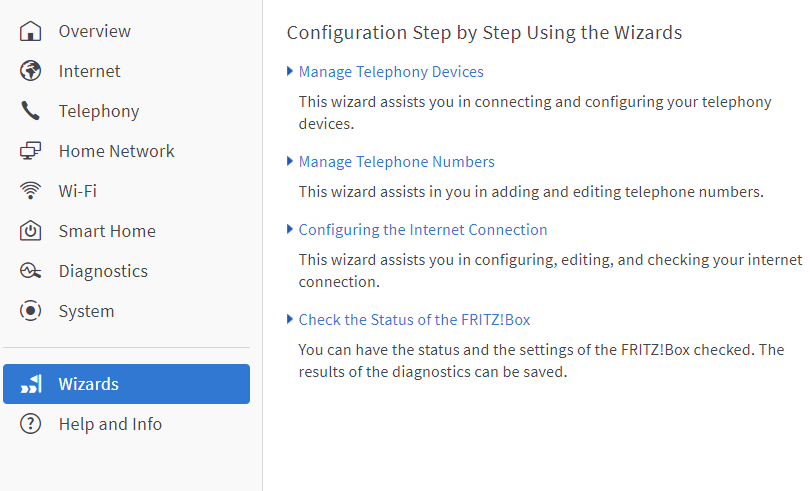
Task: Click the System gear icon
Action: (31, 311)
